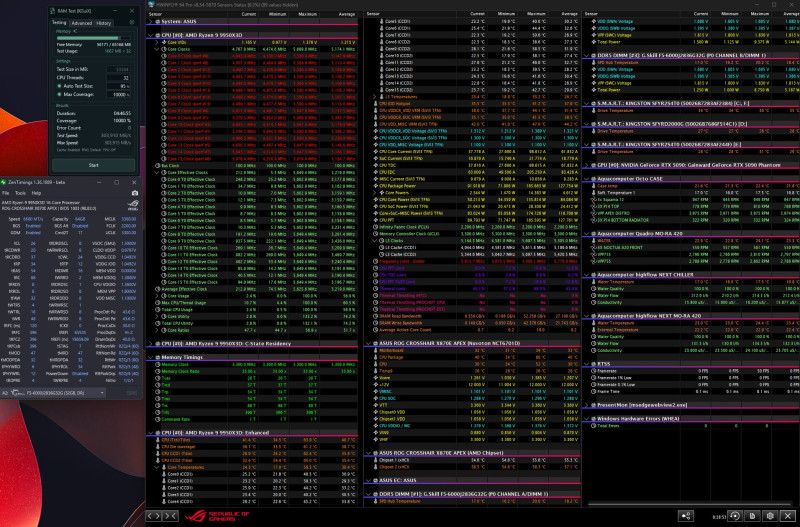
Task: Toggle Max Coverage radio button
Action: [x=59, y=94]
